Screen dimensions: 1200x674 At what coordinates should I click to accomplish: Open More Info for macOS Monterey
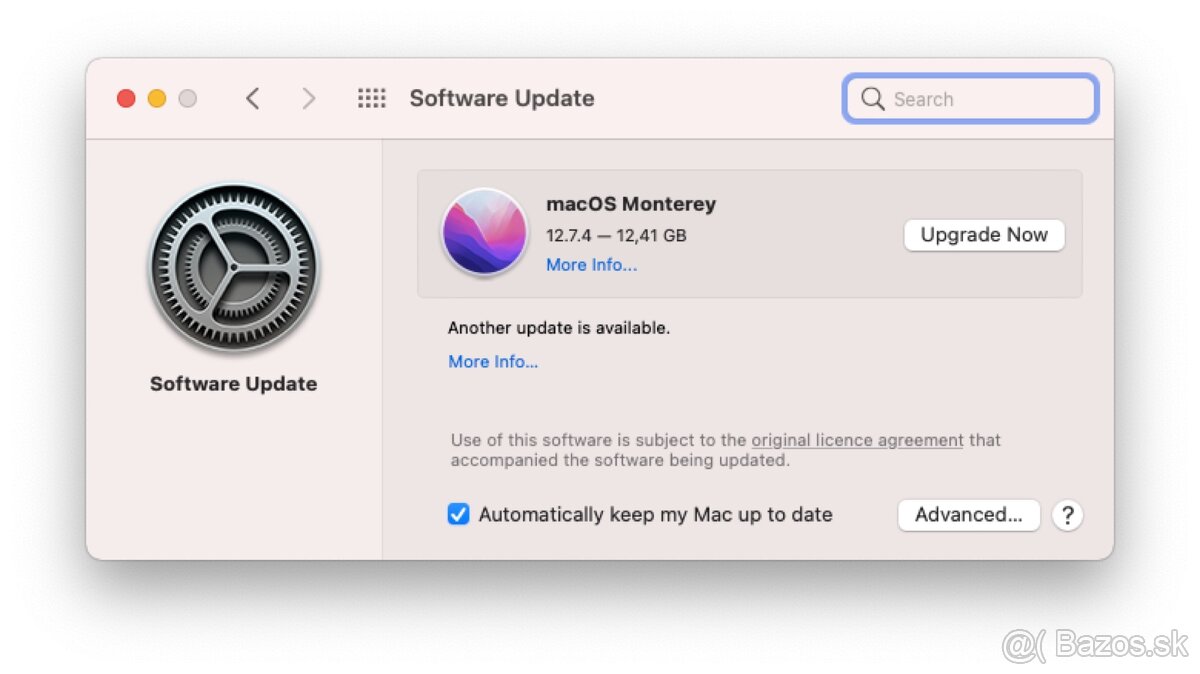tap(591, 264)
